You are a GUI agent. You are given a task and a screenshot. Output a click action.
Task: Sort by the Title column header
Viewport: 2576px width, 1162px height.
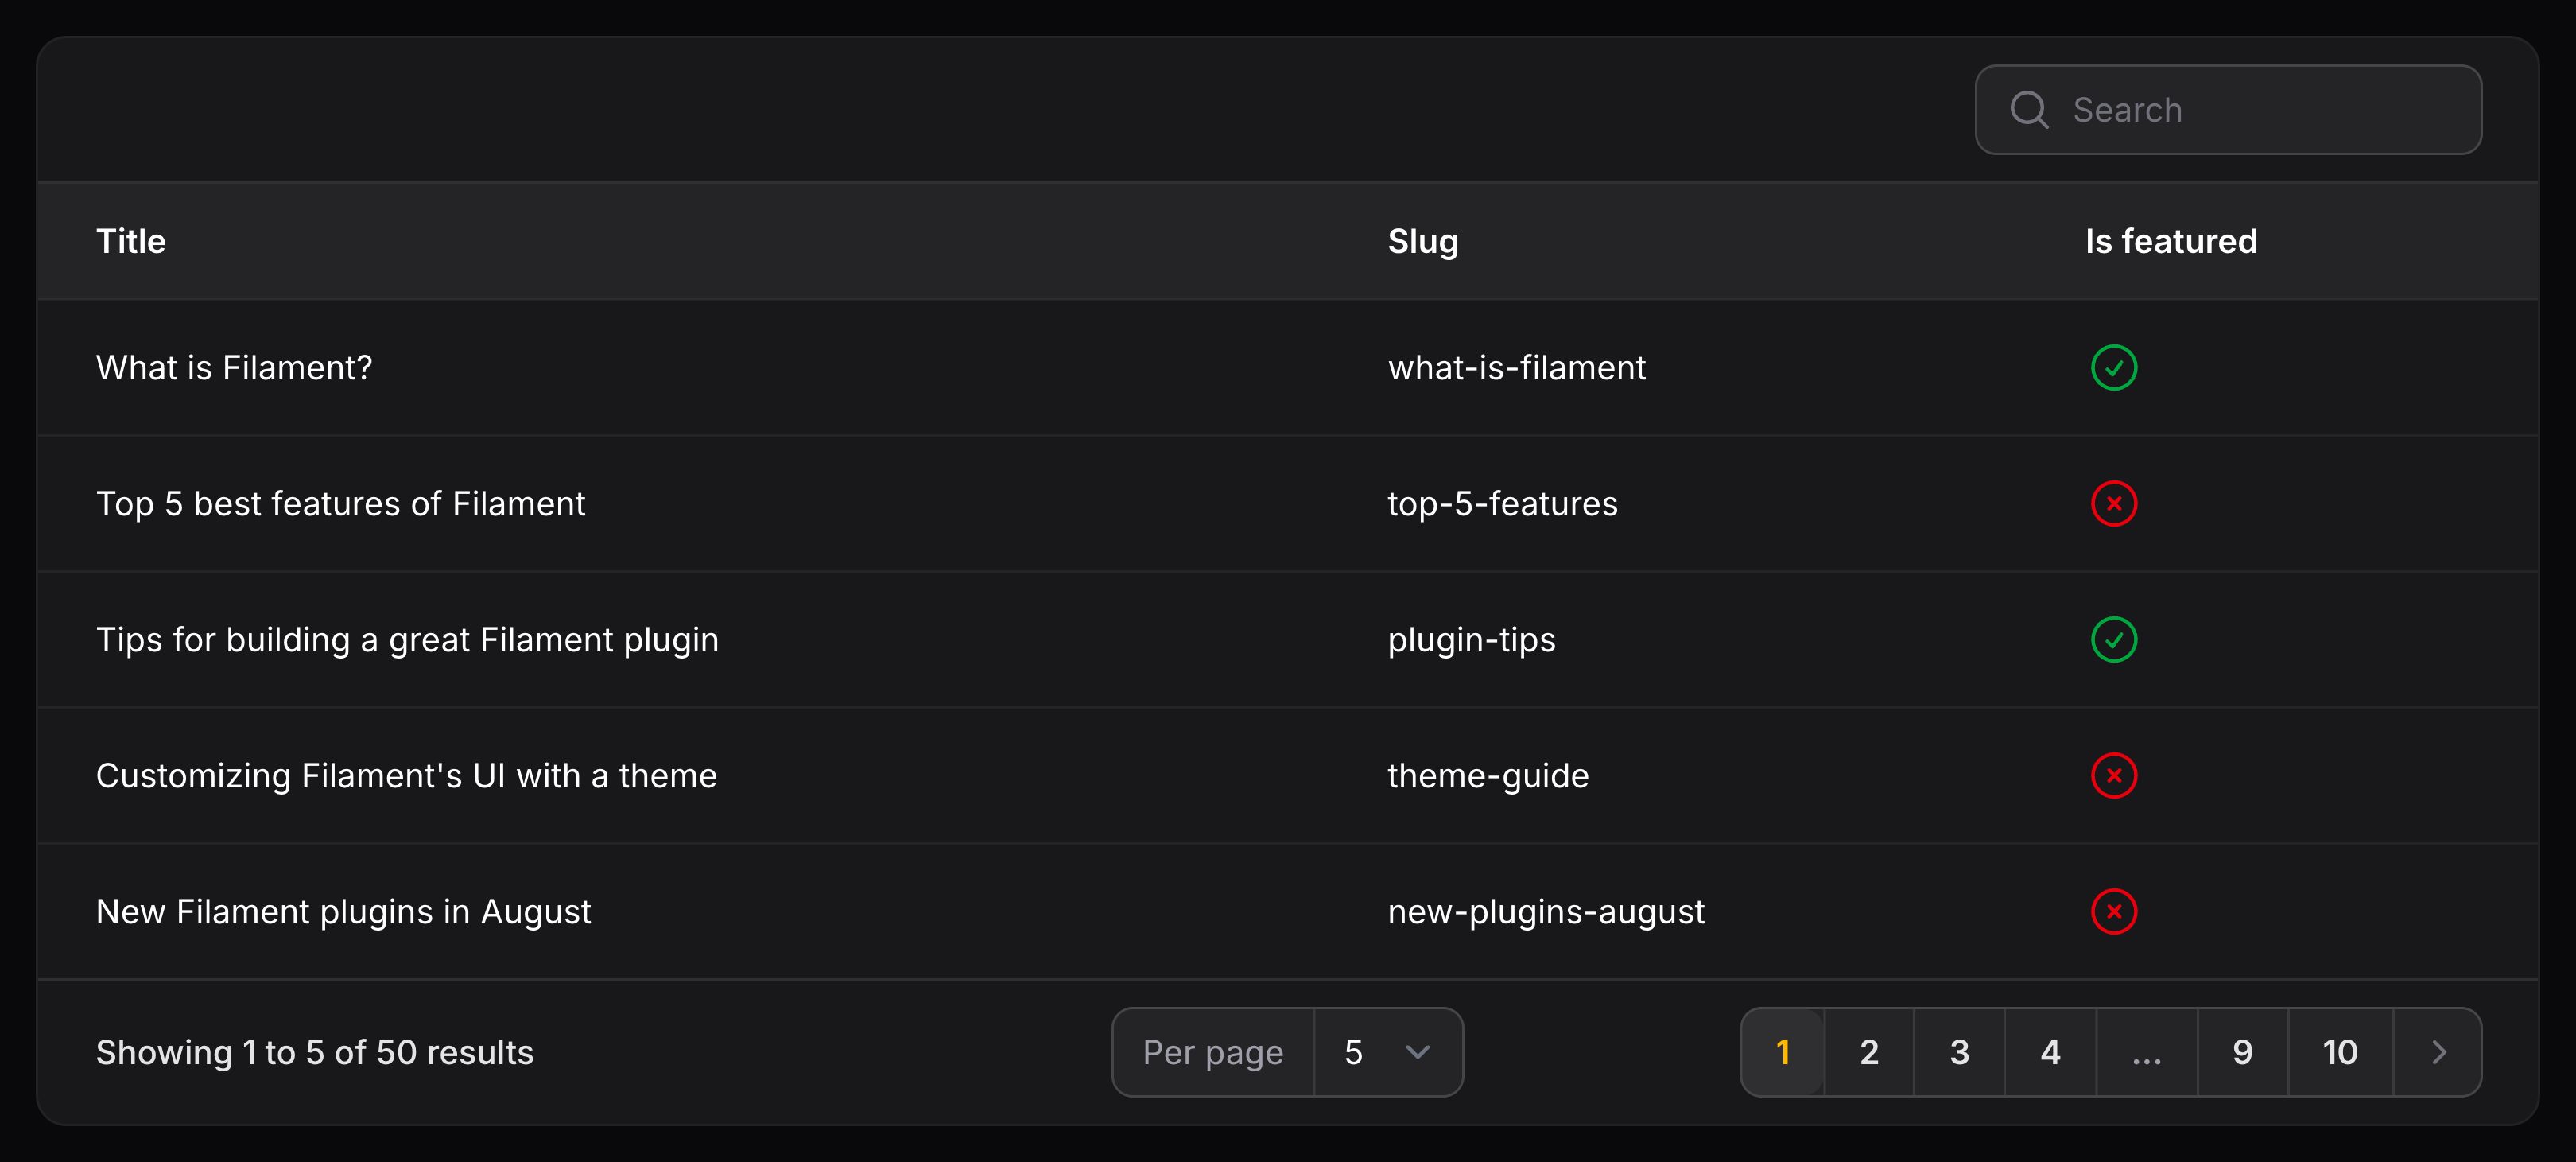131,240
